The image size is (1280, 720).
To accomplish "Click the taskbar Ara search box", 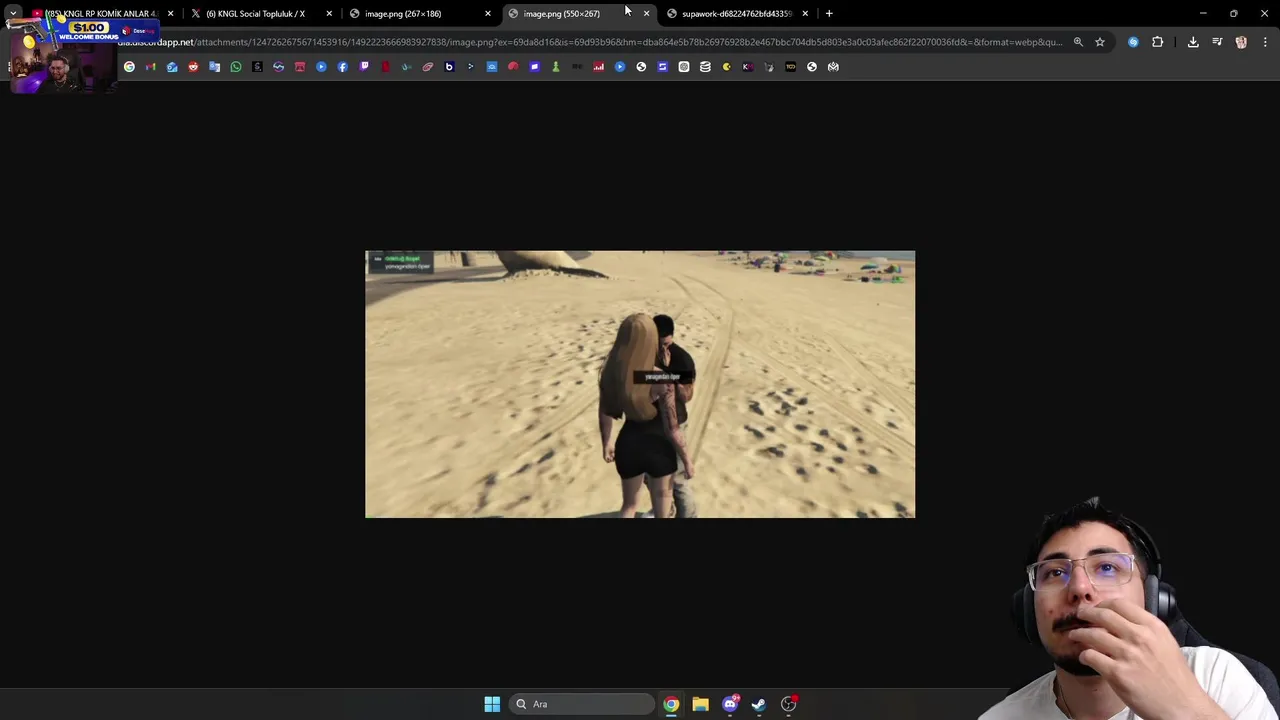I will [582, 704].
